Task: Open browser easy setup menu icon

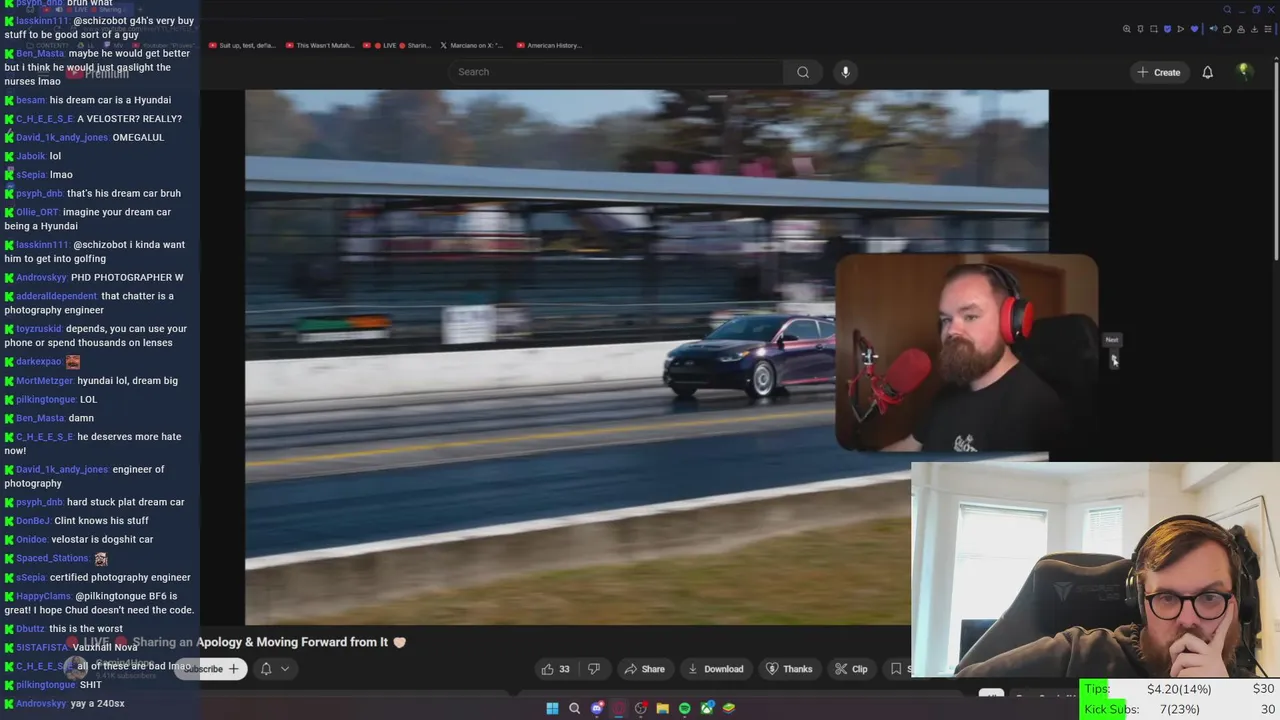Action: 1268,29
